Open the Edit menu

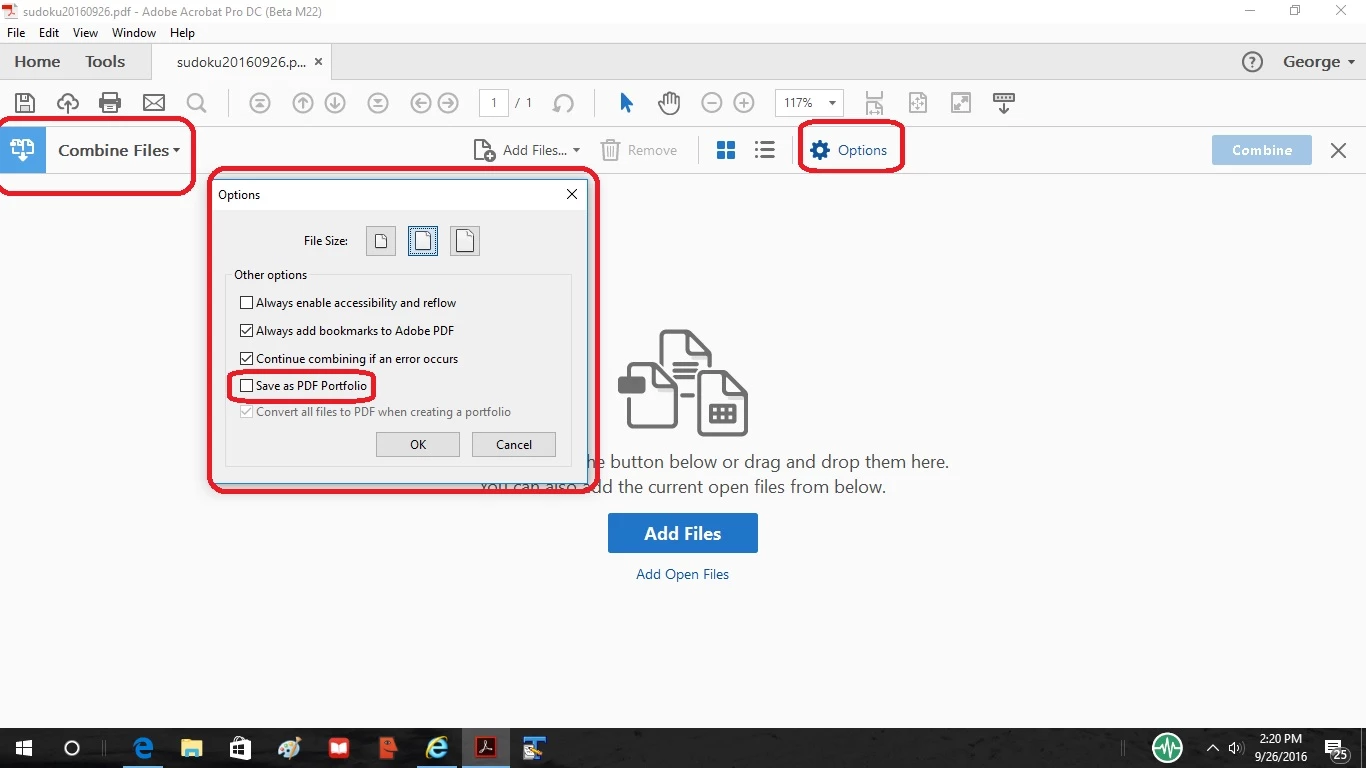click(49, 33)
